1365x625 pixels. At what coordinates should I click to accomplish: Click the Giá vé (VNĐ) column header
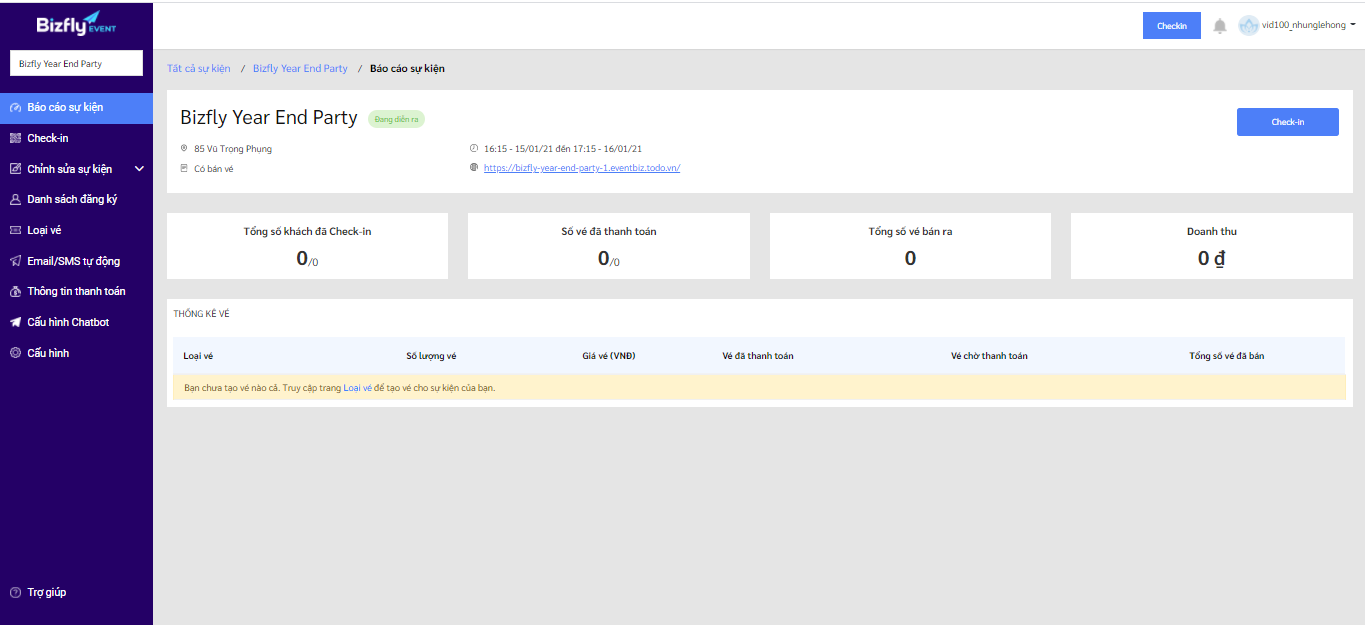(609, 356)
